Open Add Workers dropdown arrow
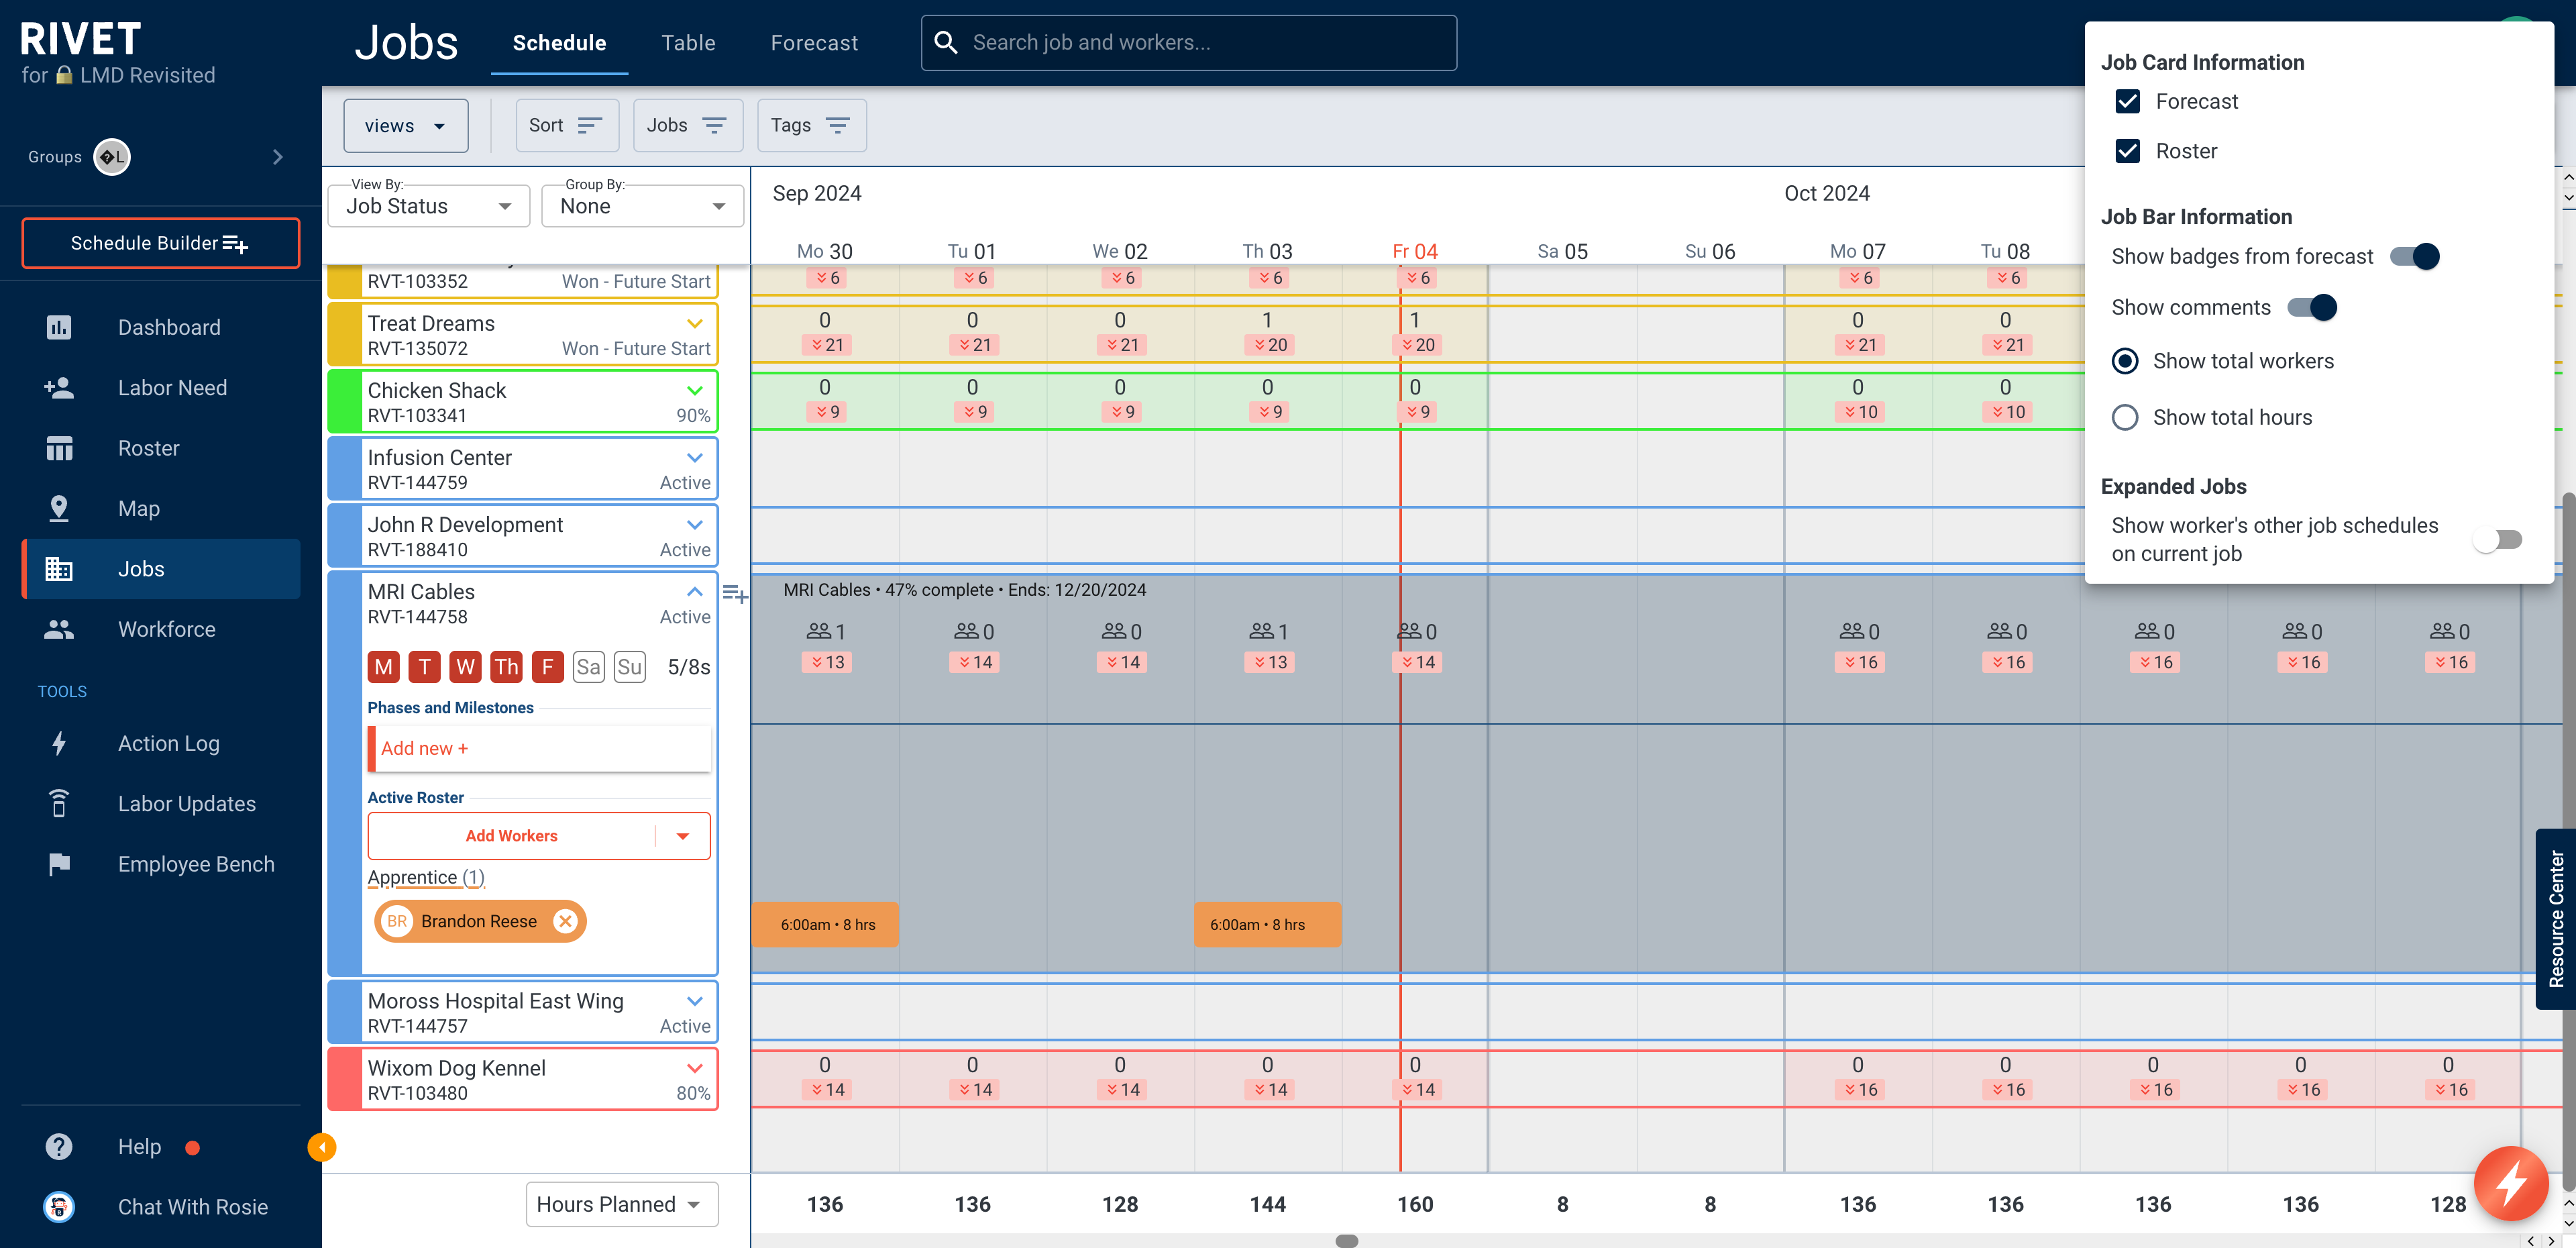 pos(683,836)
